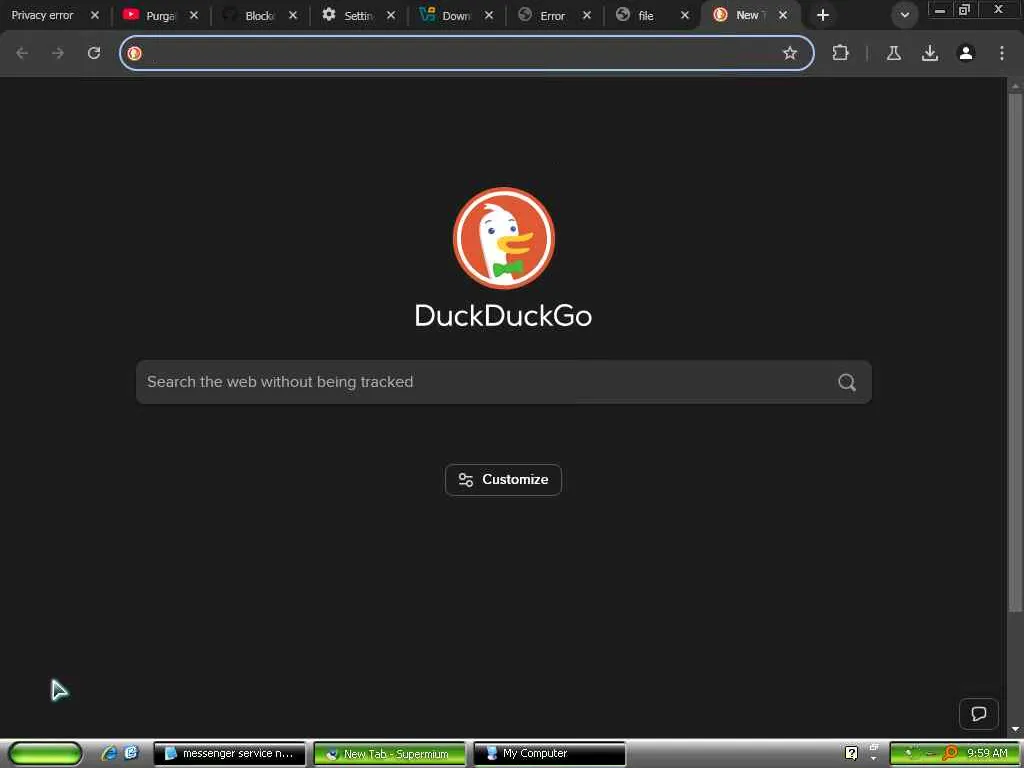Open the downloads icon
1024x768 pixels.
pyautogui.click(x=930, y=53)
